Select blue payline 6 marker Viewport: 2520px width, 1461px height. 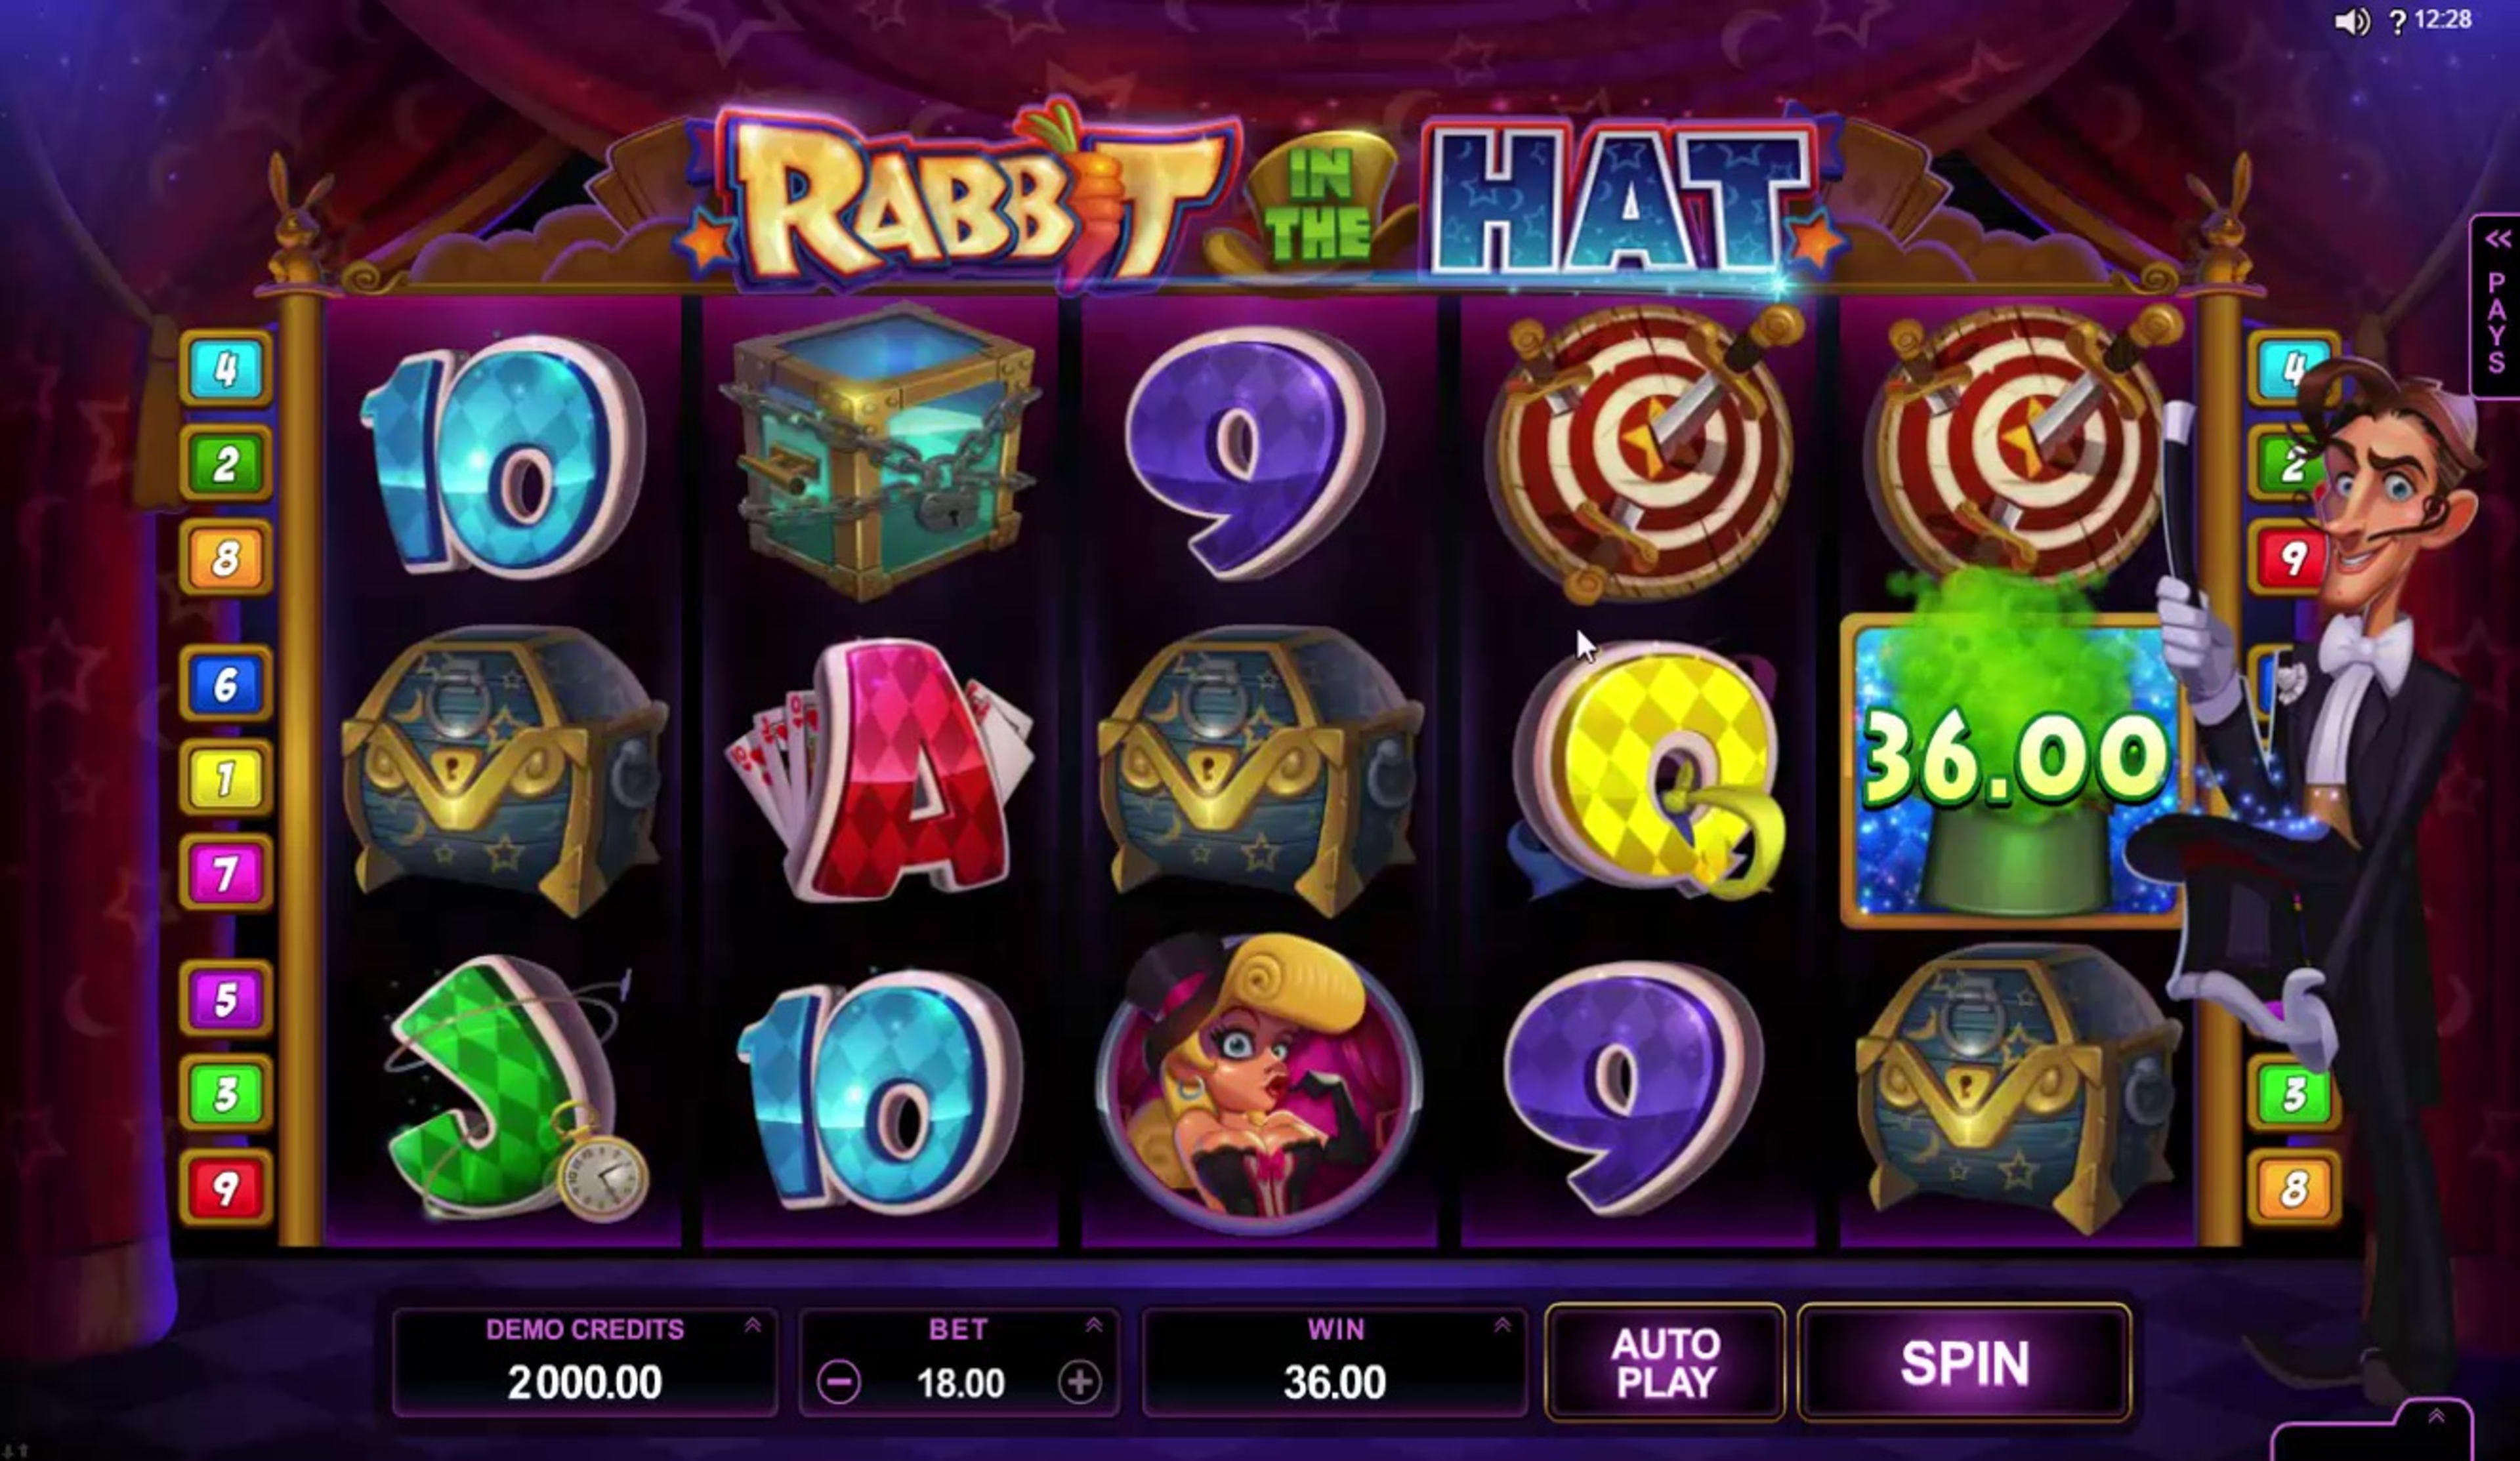pyautogui.click(x=226, y=684)
